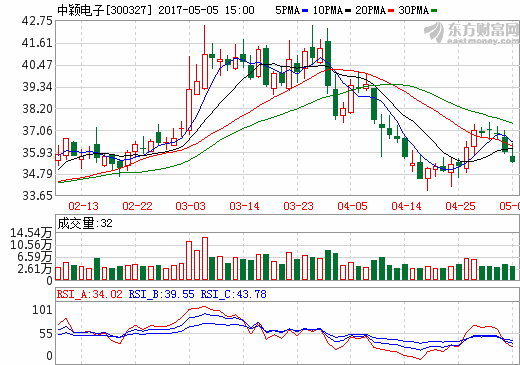Click the 35.93 price axis label

coord(37,153)
